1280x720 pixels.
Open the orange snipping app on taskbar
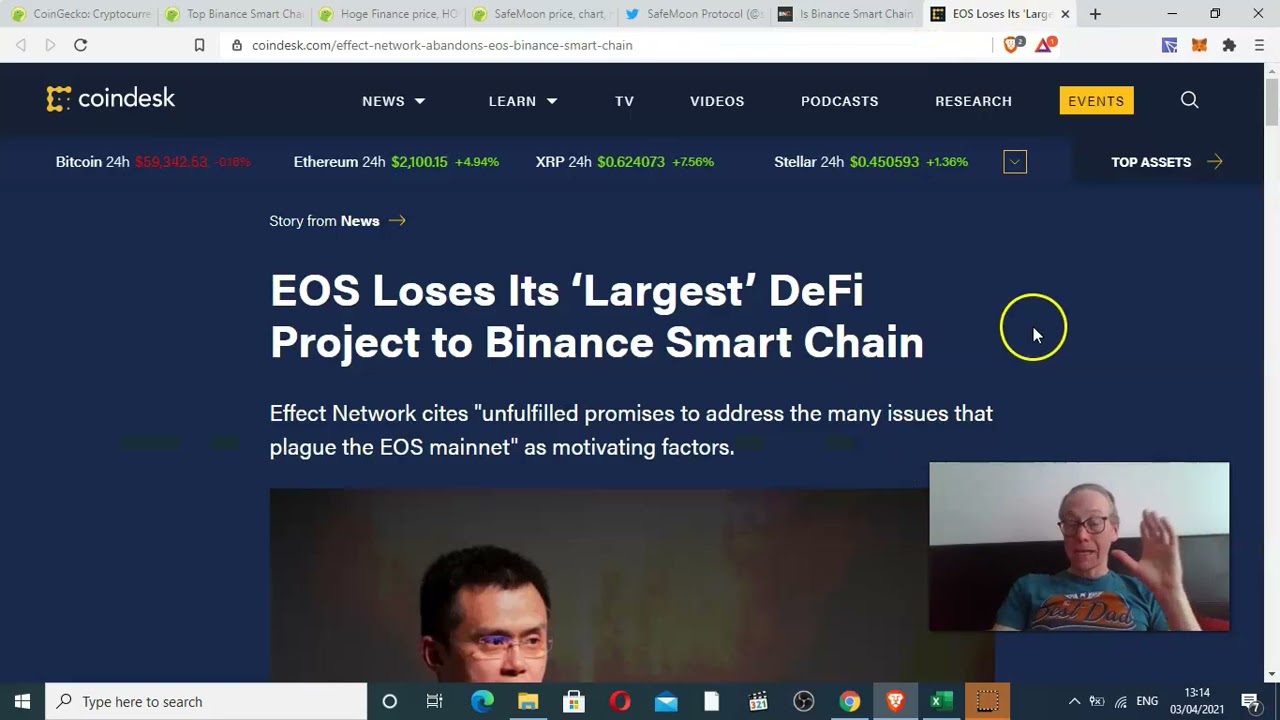(x=987, y=701)
